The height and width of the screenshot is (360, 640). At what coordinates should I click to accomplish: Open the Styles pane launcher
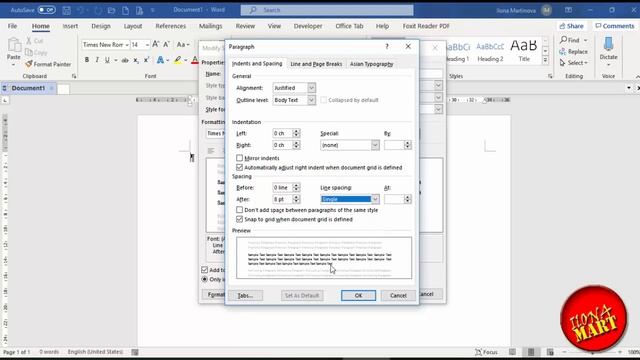click(550, 76)
